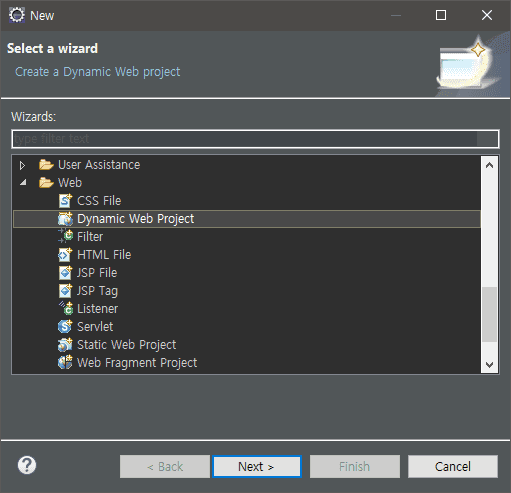Click the Next button
Viewport: 511px width, 493px height.
tap(257, 466)
